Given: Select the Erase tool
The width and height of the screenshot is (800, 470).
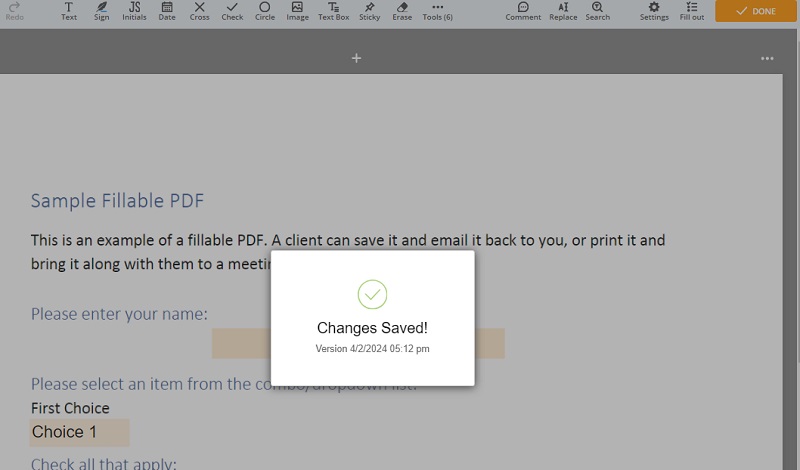Looking at the screenshot, I should pos(402,11).
